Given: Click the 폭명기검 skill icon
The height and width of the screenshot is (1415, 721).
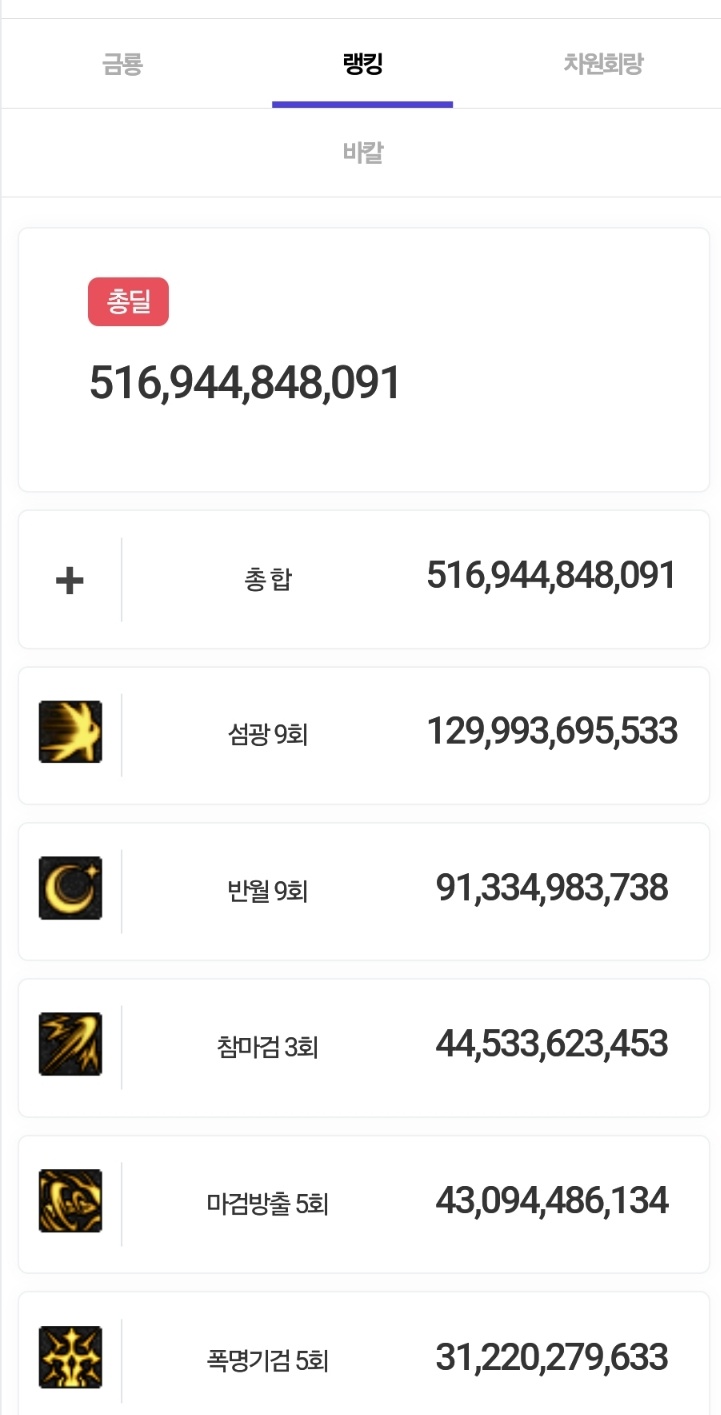Looking at the screenshot, I should coord(70,1357).
